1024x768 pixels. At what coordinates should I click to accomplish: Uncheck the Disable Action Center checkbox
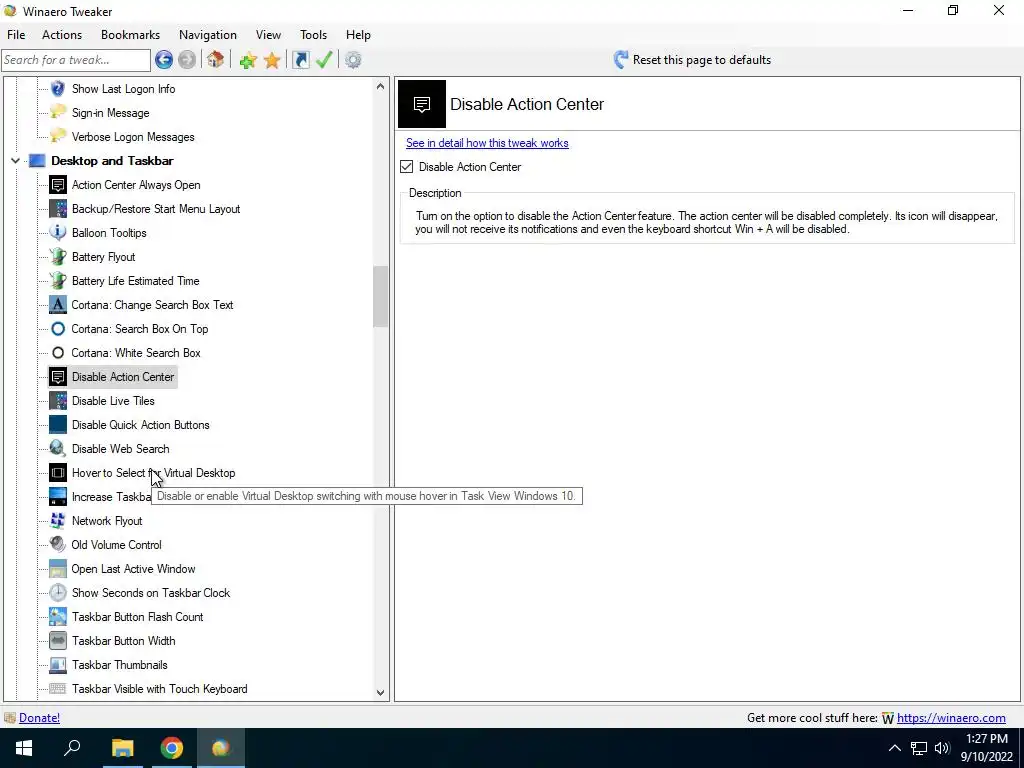click(x=406, y=167)
